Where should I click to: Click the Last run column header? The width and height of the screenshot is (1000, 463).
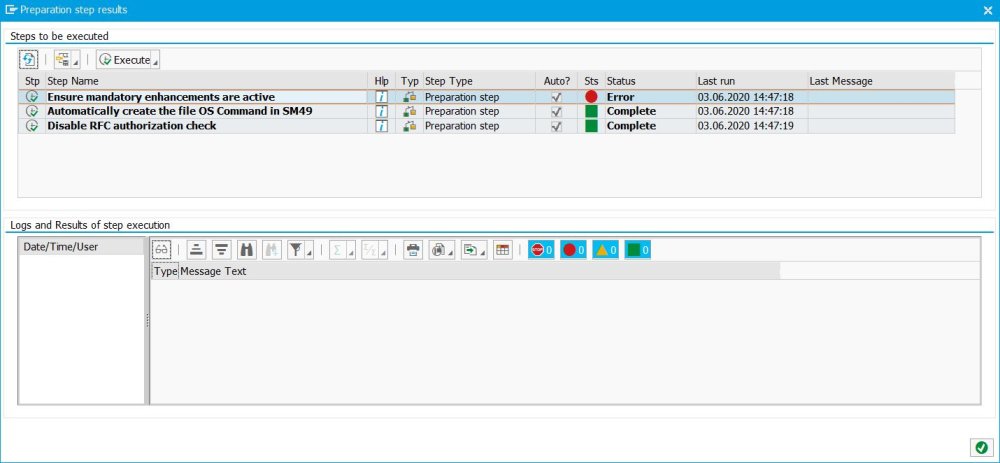click(x=751, y=81)
